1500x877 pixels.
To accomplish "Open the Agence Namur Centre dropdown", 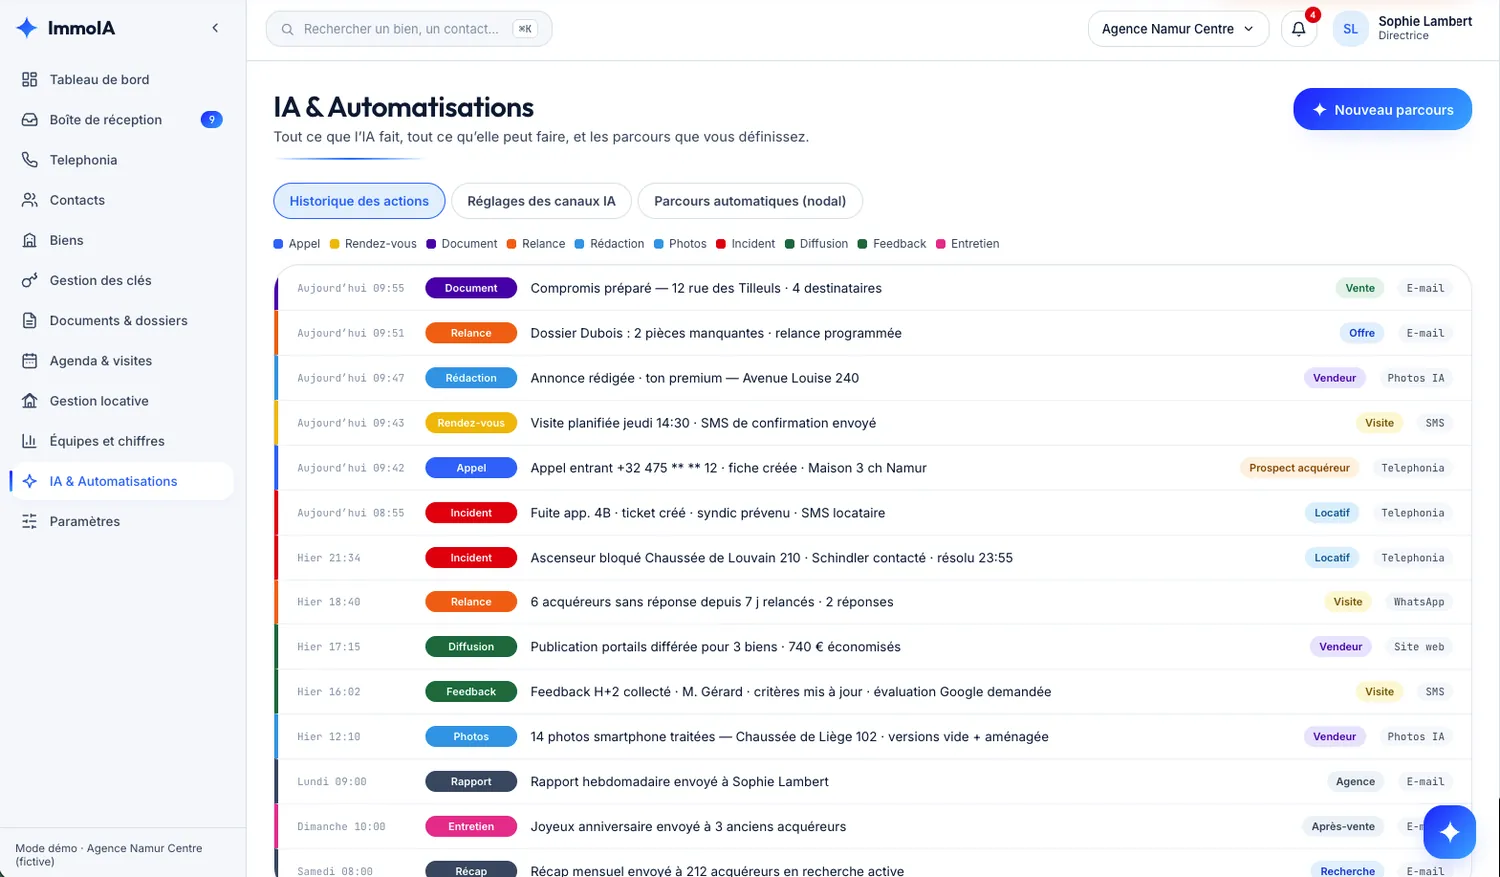I will pyautogui.click(x=1178, y=29).
